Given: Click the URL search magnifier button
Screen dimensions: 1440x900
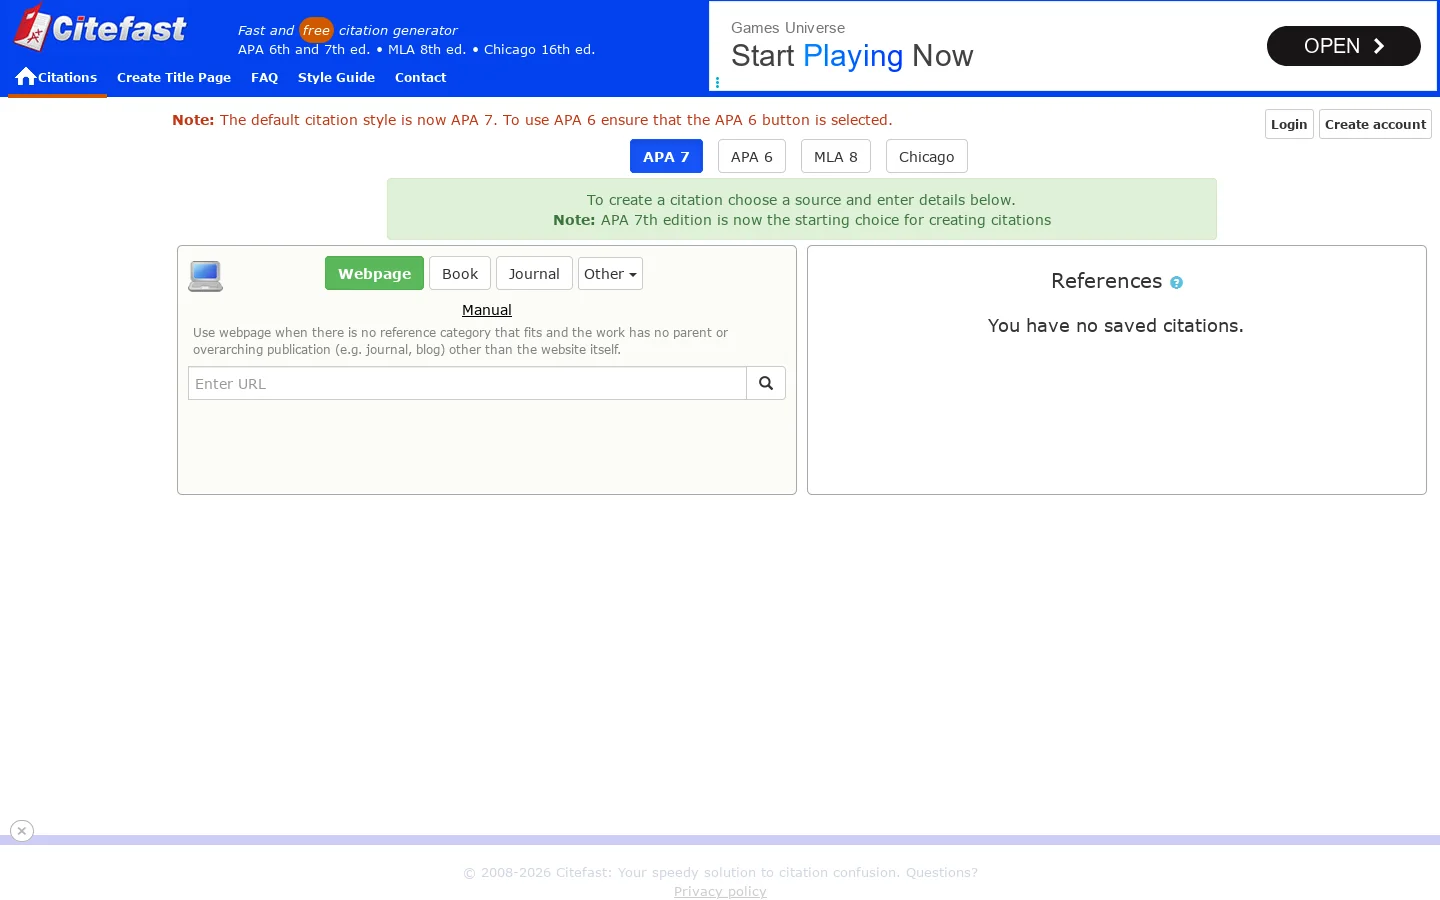Looking at the screenshot, I should click(x=766, y=383).
